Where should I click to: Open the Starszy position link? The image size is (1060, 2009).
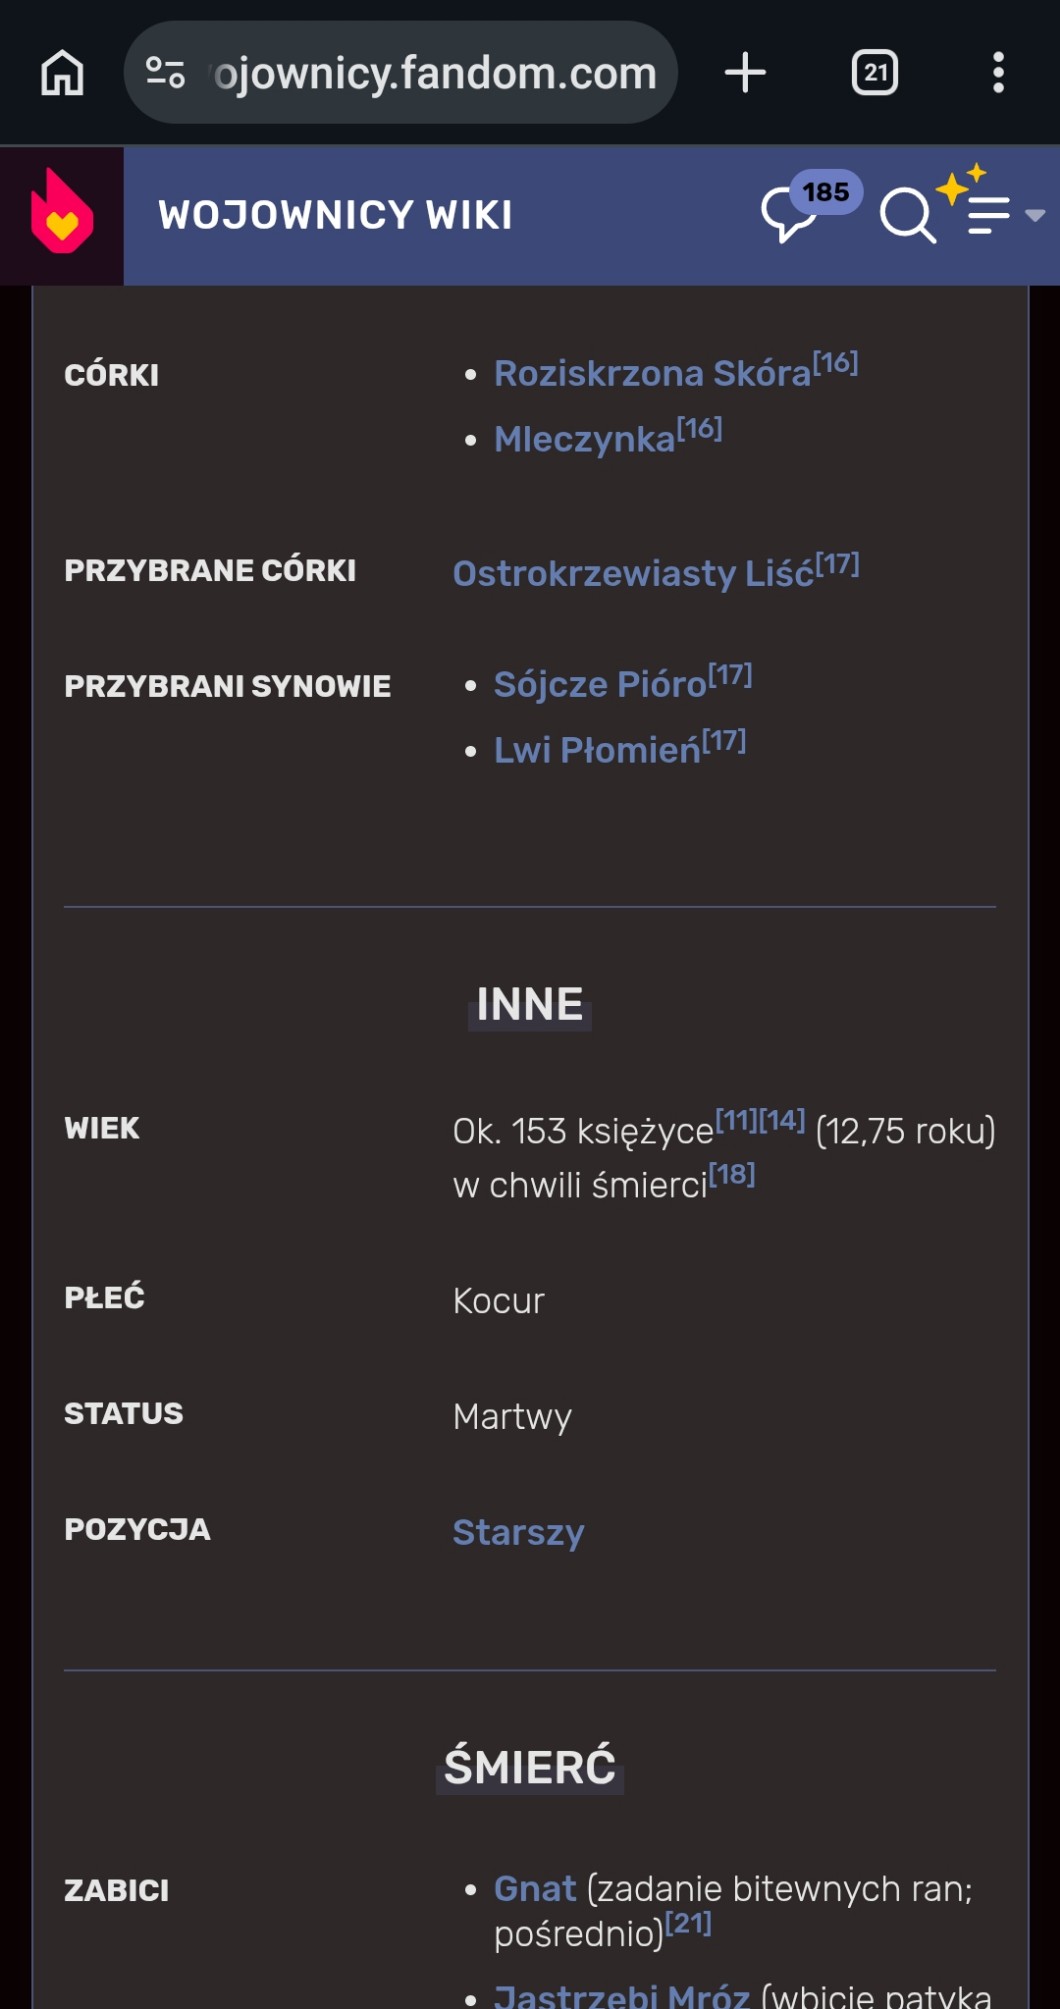[x=518, y=1532]
